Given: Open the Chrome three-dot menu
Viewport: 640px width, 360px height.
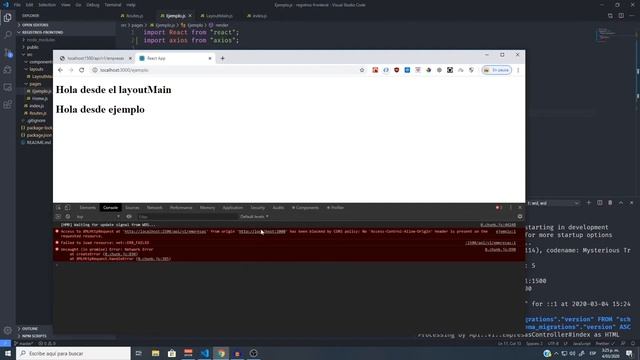Looking at the screenshot, I should [518, 70].
